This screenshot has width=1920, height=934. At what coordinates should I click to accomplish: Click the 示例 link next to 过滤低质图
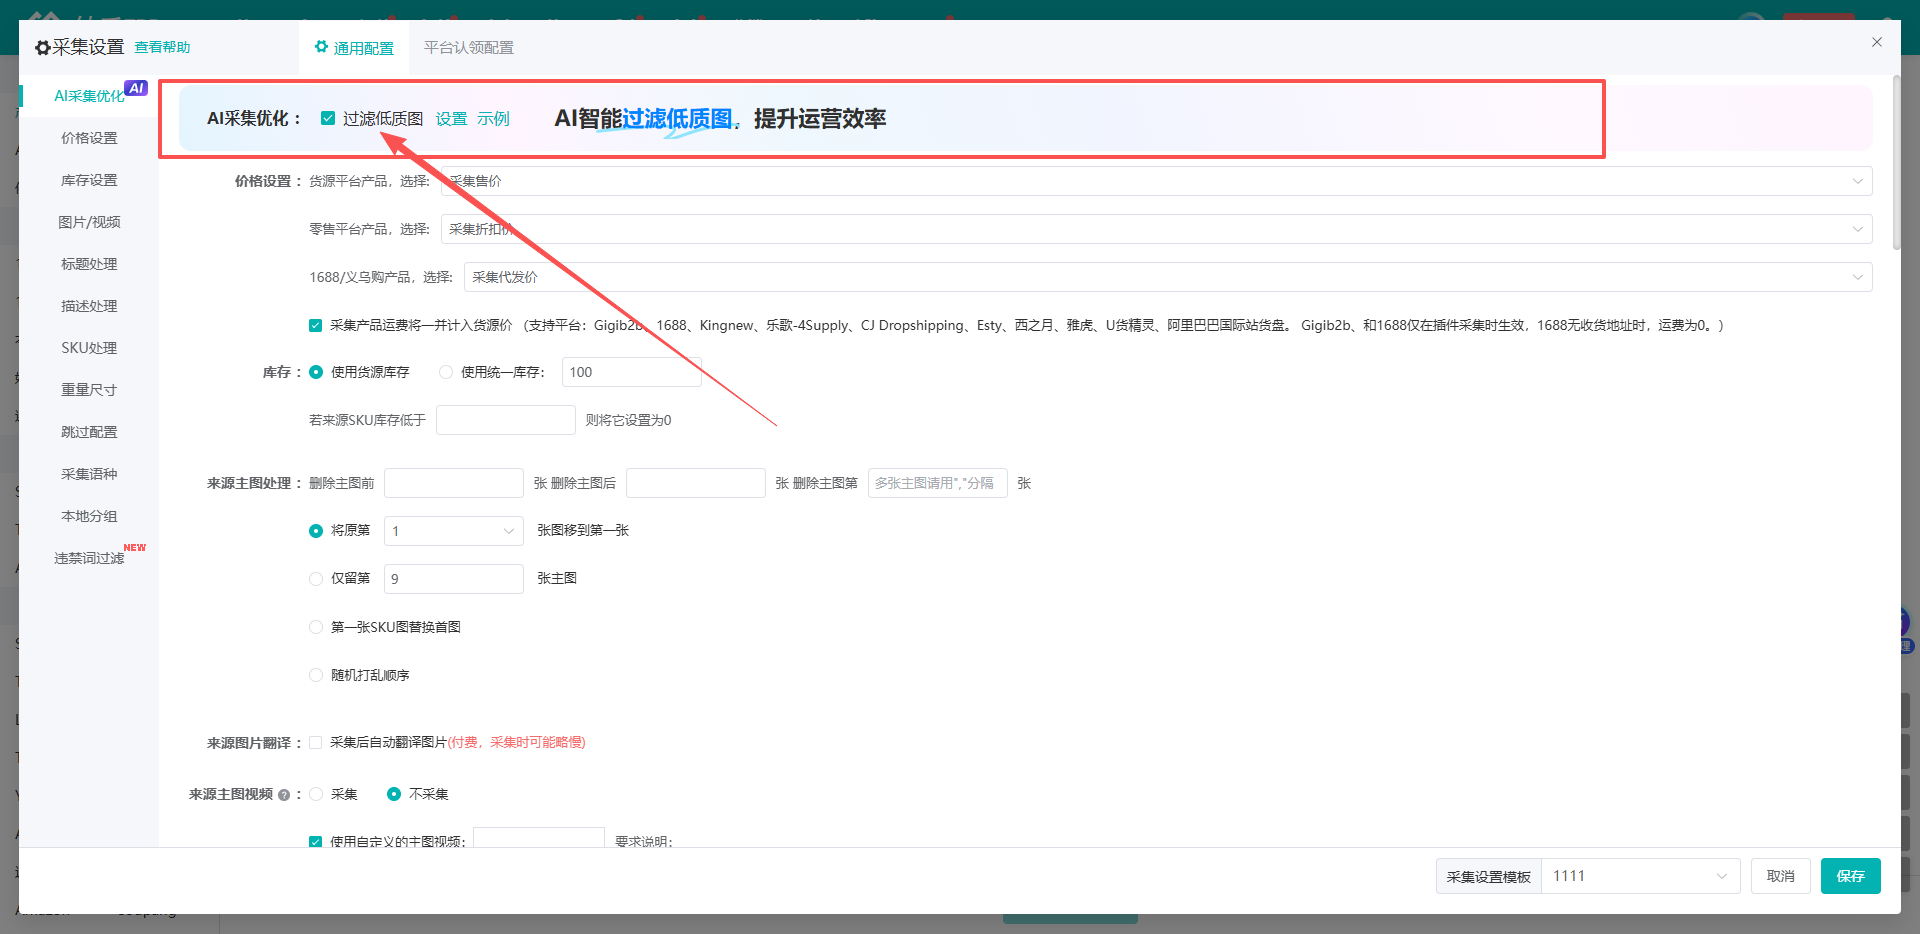coord(493,118)
